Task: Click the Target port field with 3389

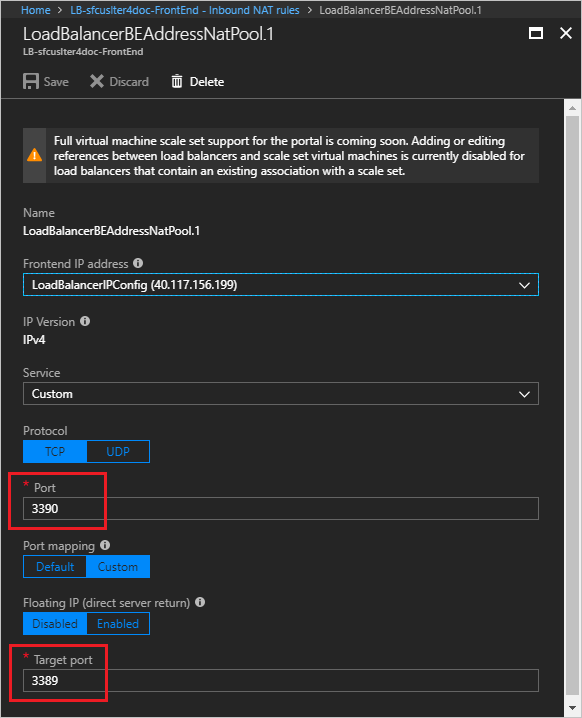Action: (281, 680)
